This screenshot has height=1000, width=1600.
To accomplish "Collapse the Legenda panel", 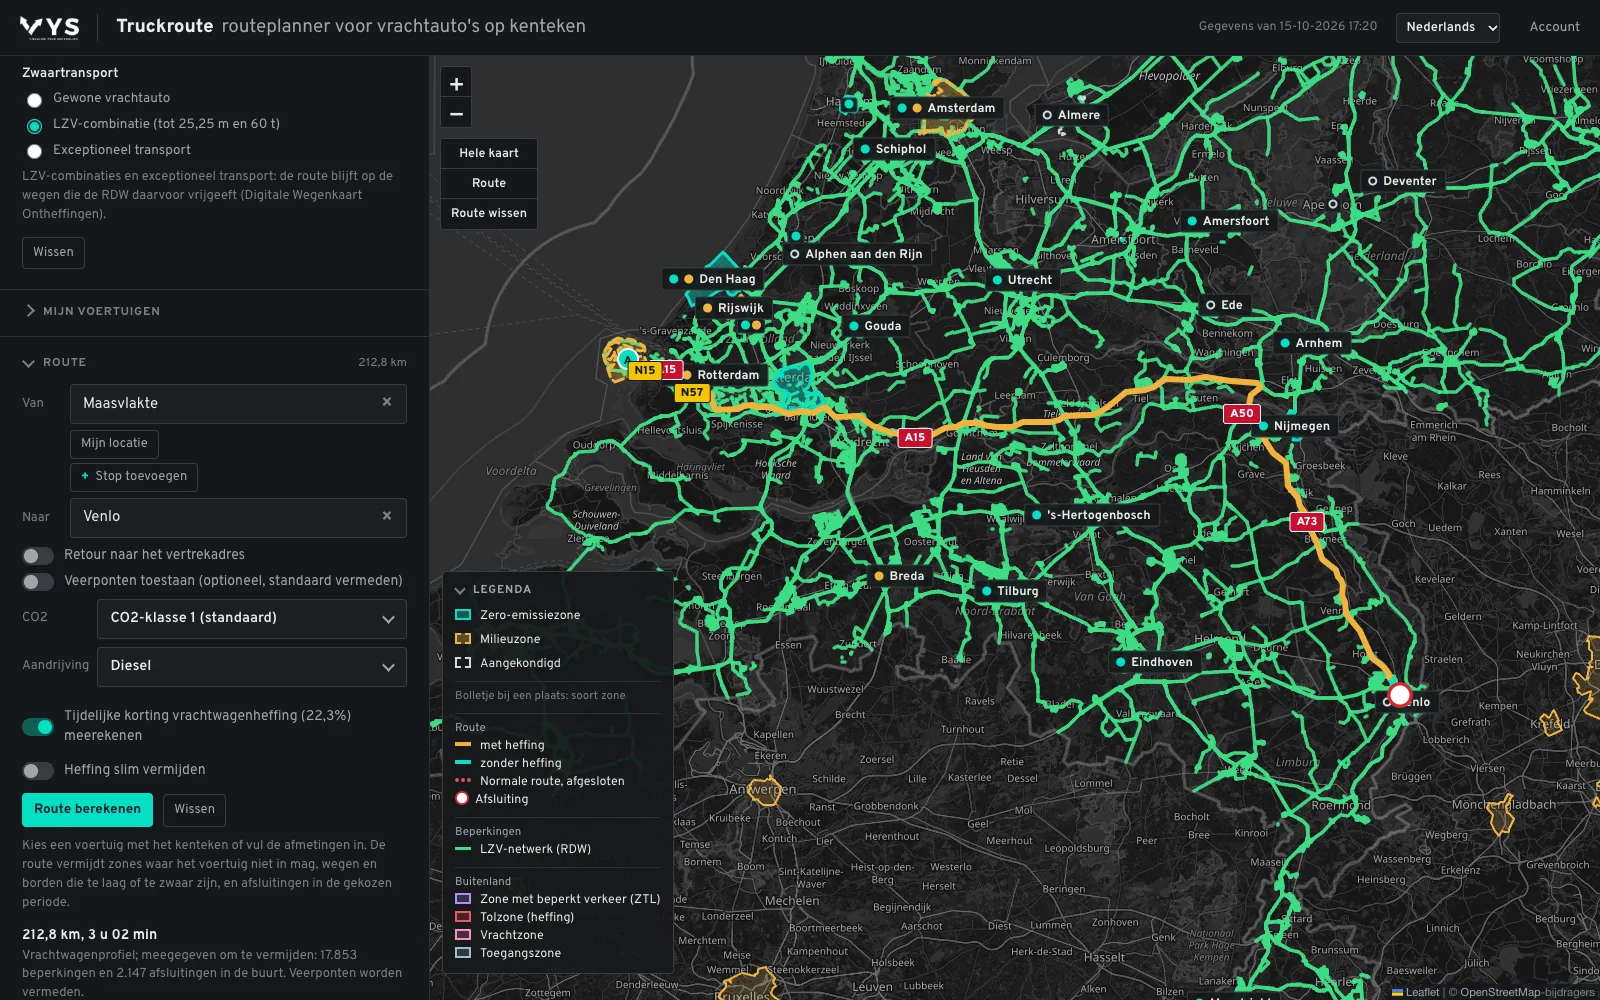I will tap(493, 589).
